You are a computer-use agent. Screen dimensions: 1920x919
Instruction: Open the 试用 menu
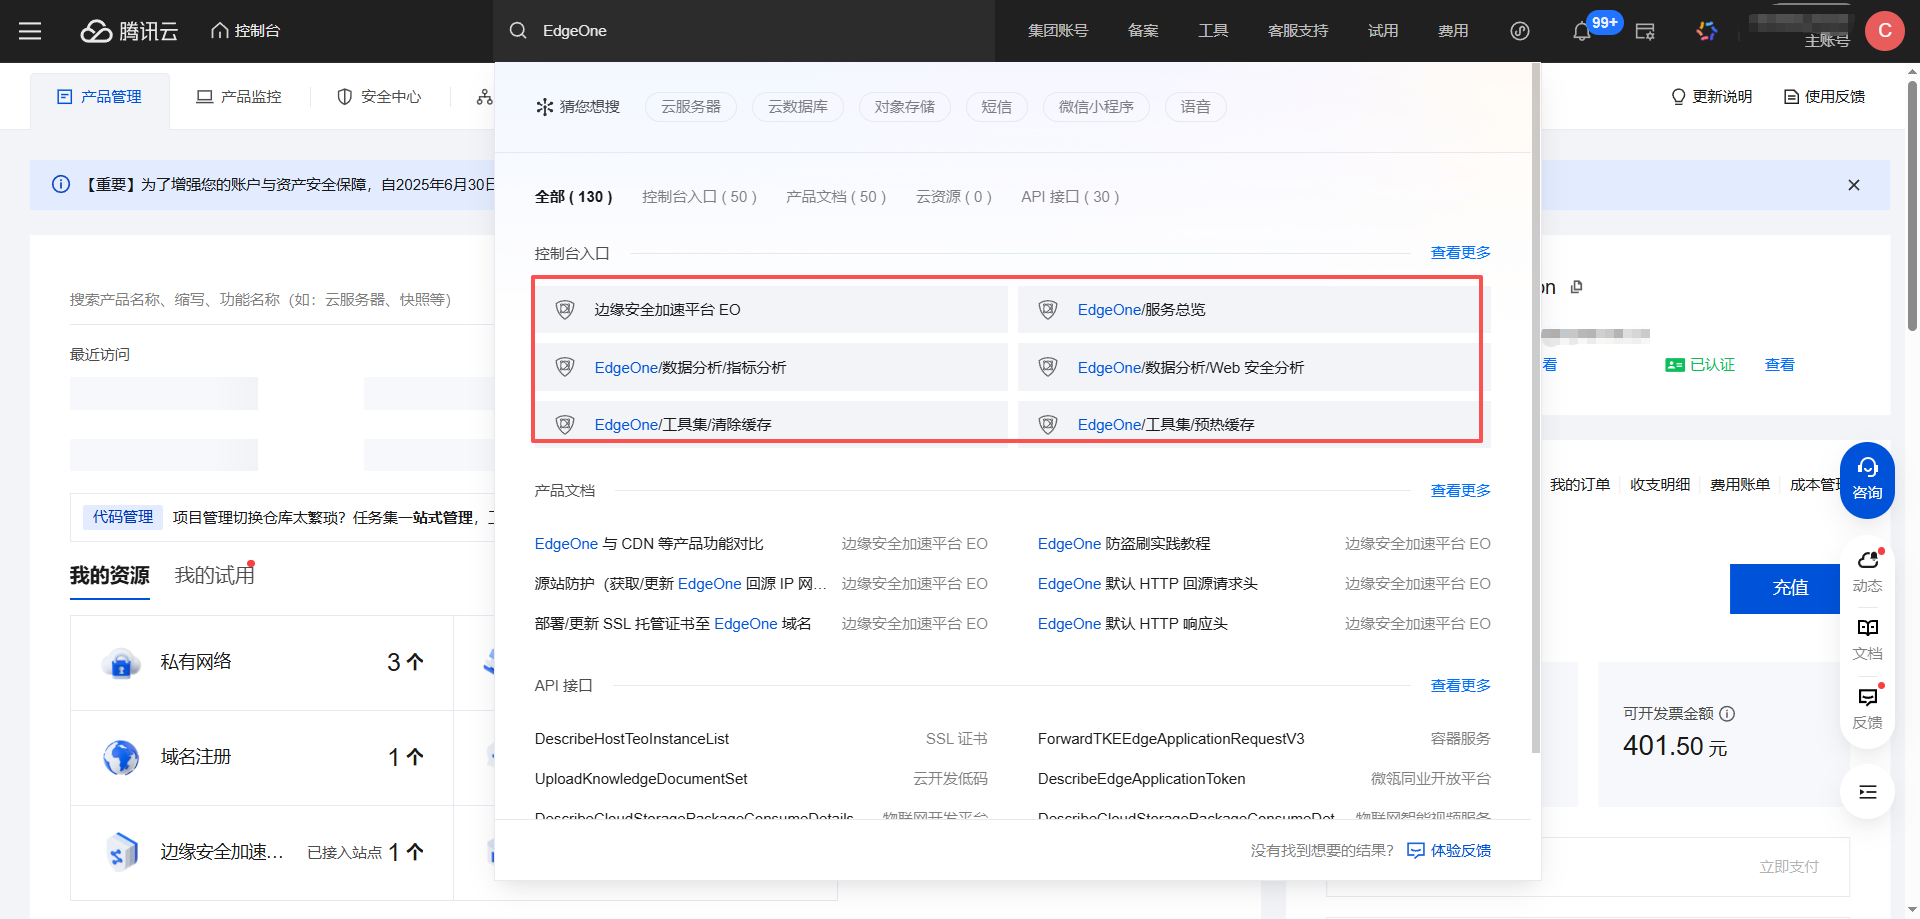(1383, 31)
